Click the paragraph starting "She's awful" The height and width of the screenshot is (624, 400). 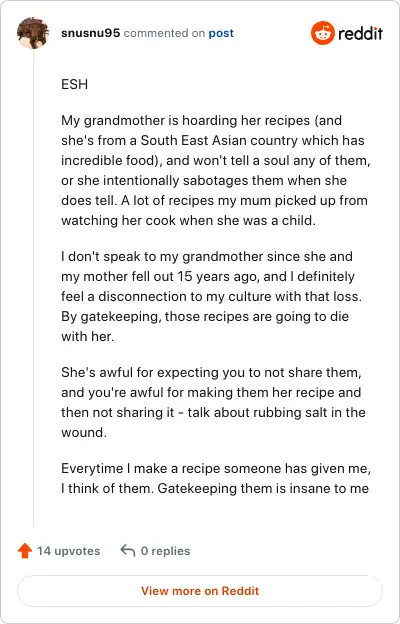point(213,402)
